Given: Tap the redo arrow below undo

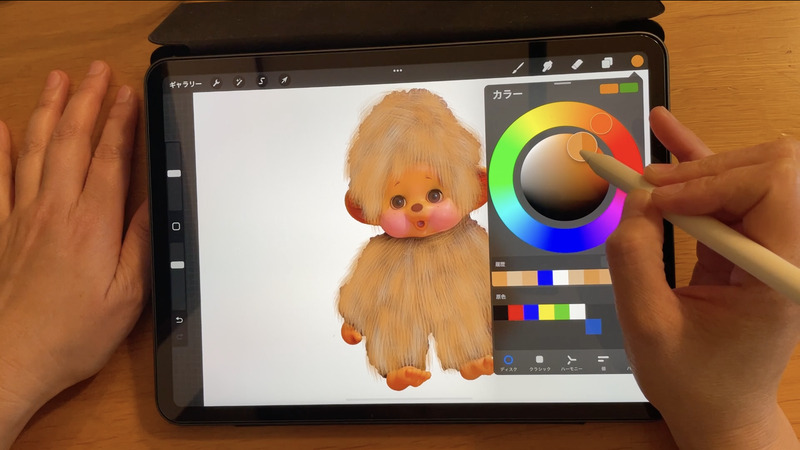Looking at the screenshot, I should (180, 337).
